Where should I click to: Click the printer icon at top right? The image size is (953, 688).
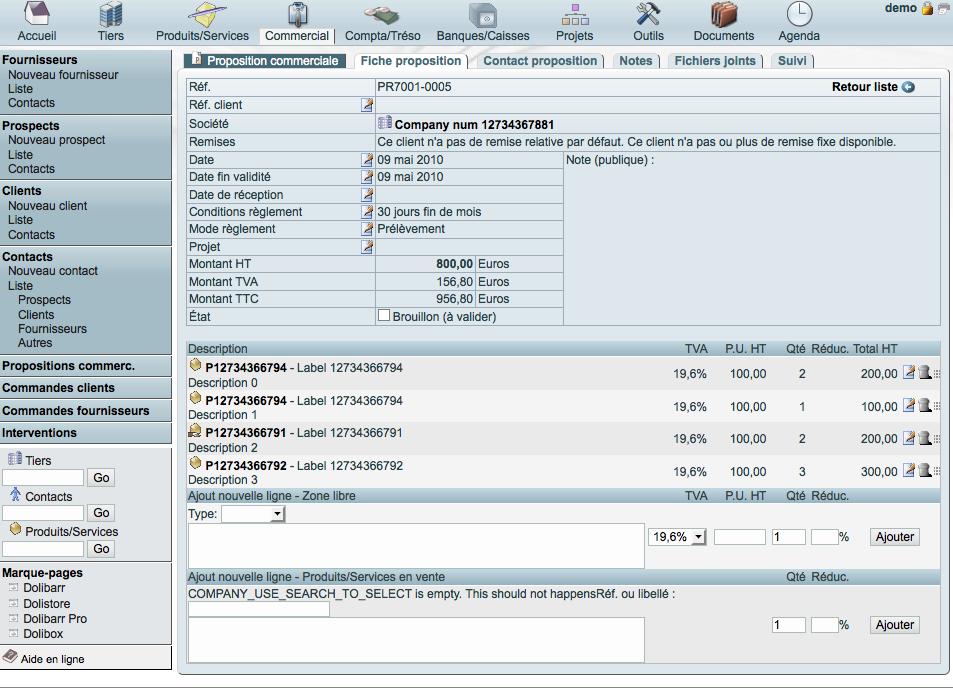coord(943,9)
